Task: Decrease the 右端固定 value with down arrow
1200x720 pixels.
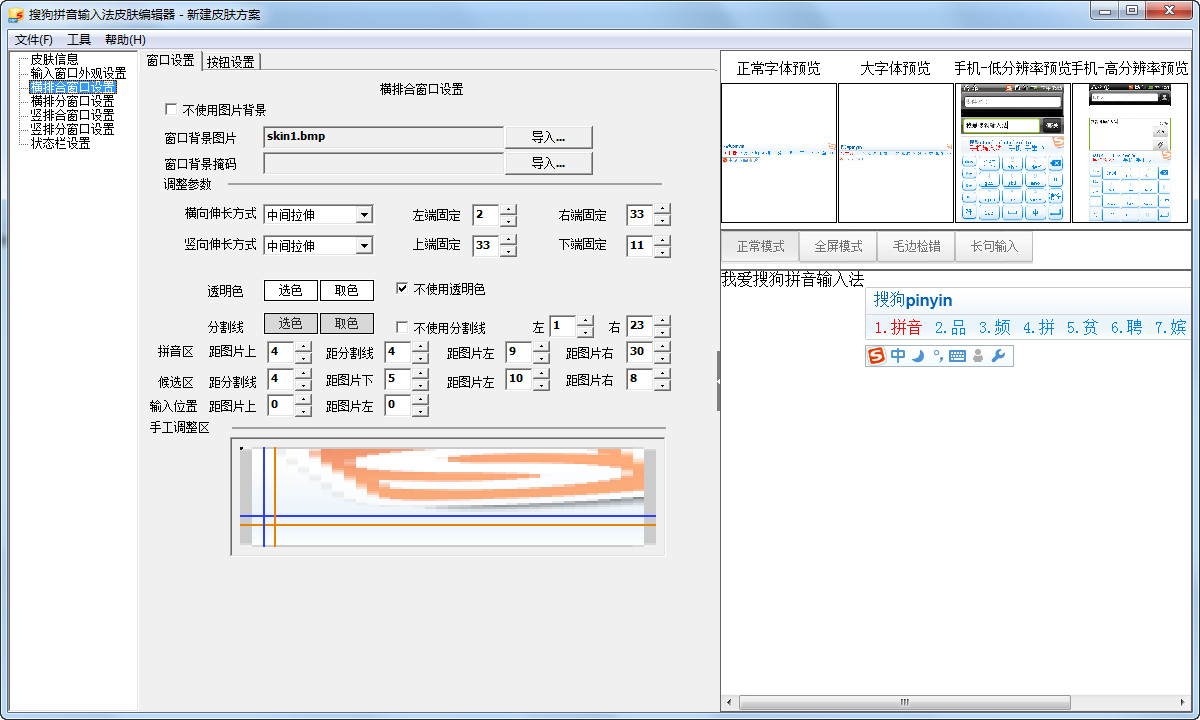Action: coord(662,220)
